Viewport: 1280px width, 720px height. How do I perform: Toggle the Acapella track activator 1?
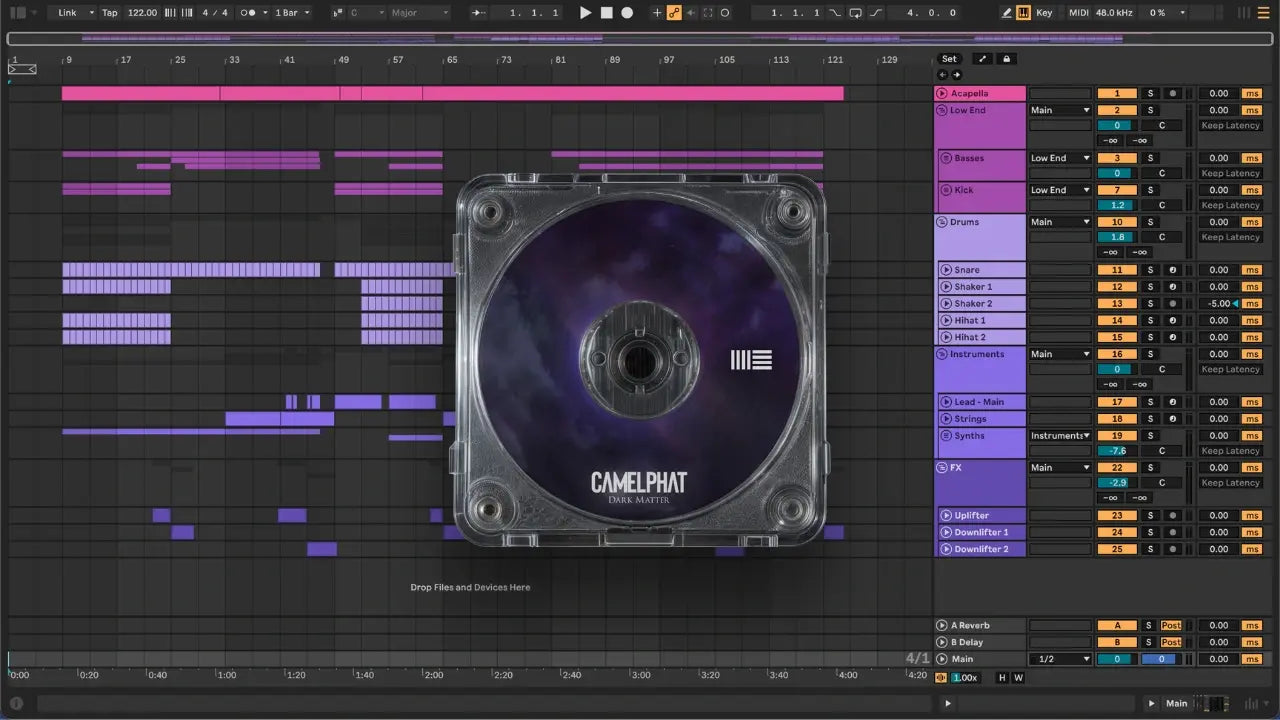[x=1117, y=94]
